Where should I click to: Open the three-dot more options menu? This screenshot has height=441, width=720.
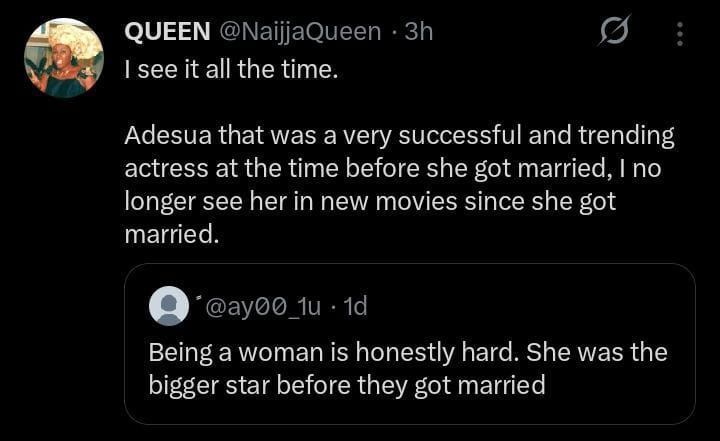(x=680, y=34)
